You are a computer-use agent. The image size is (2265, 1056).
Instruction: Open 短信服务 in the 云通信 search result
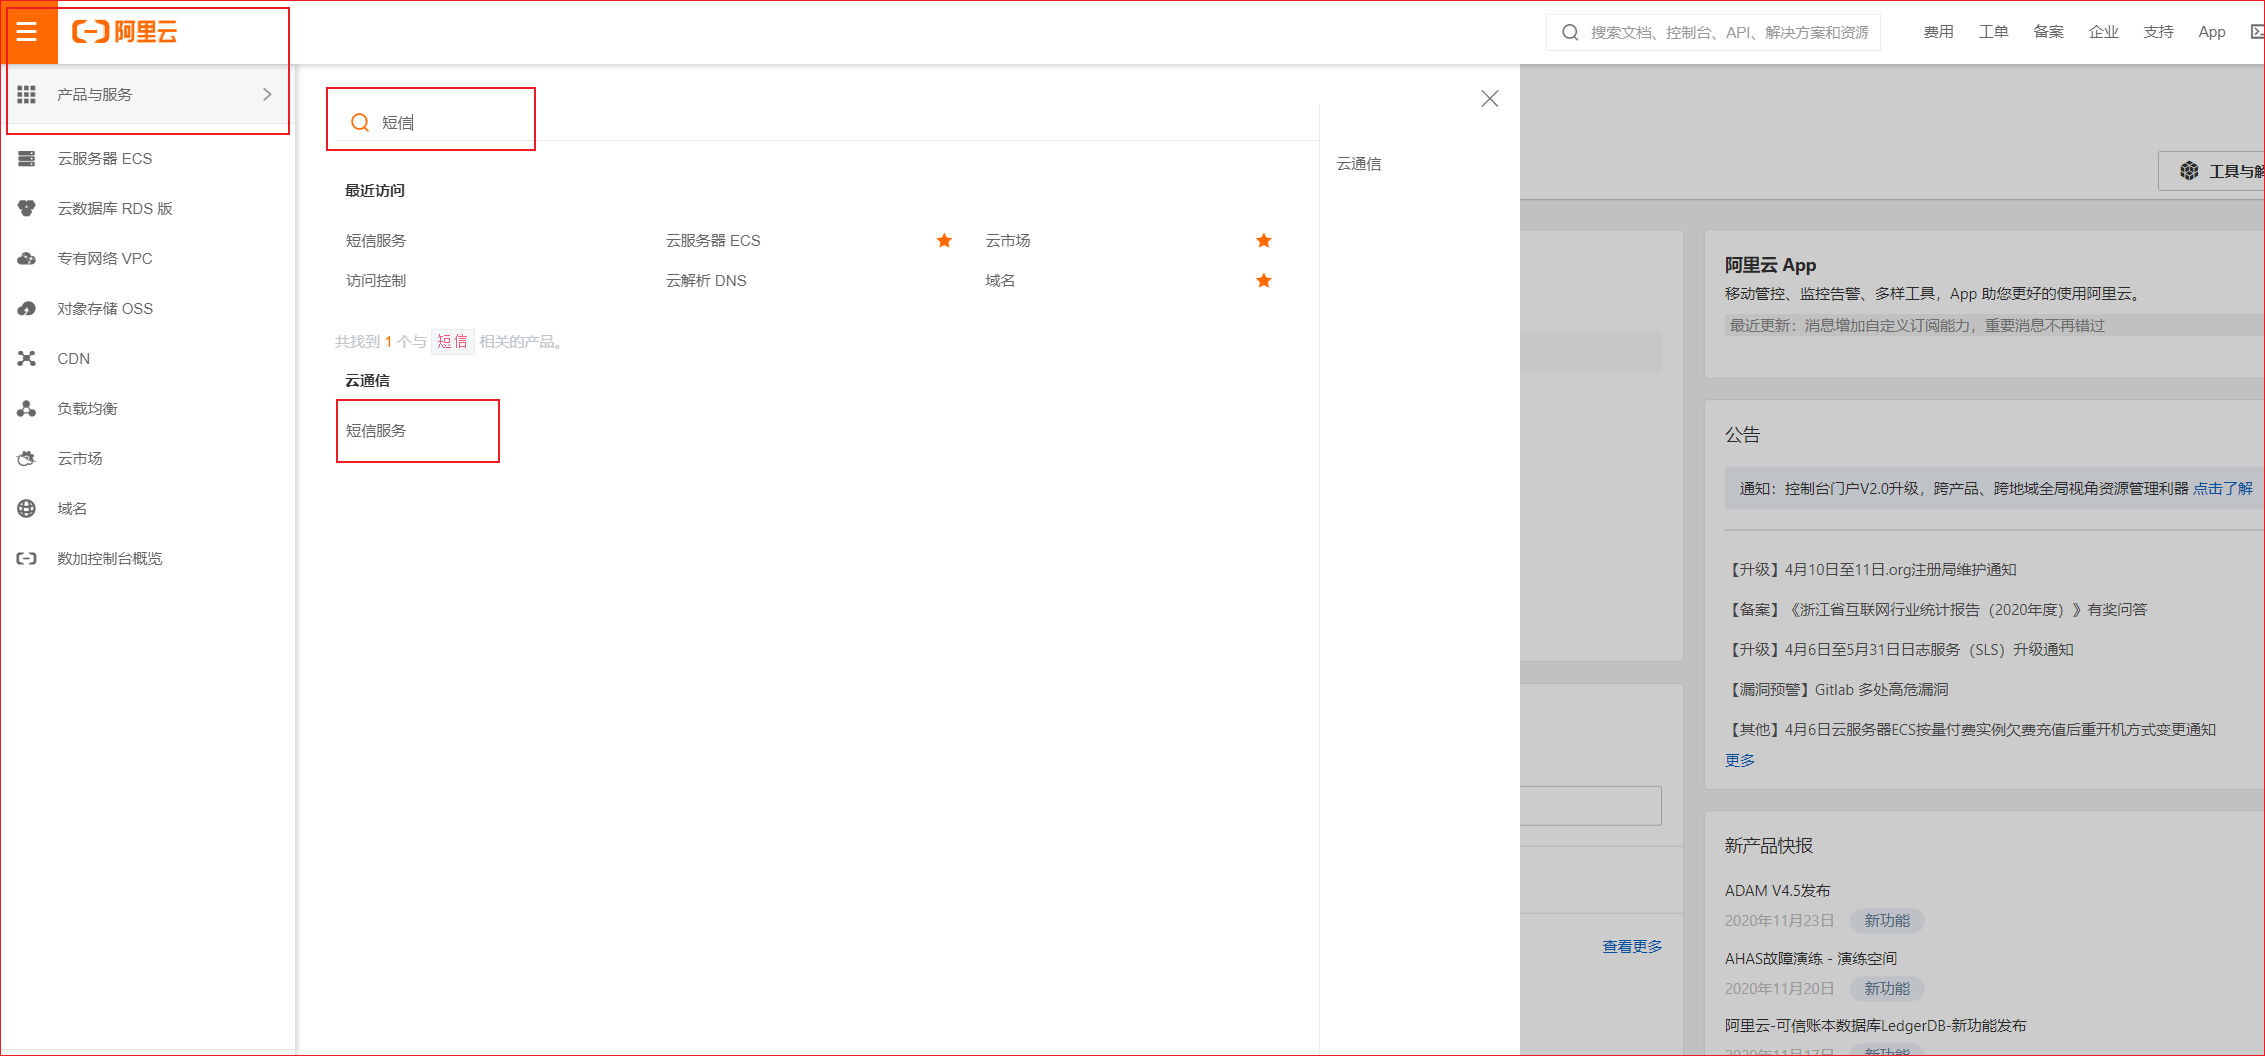[376, 431]
